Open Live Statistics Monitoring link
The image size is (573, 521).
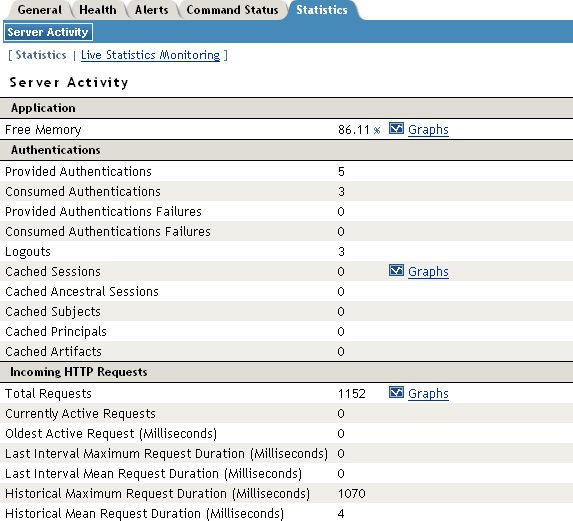click(150, 55)
